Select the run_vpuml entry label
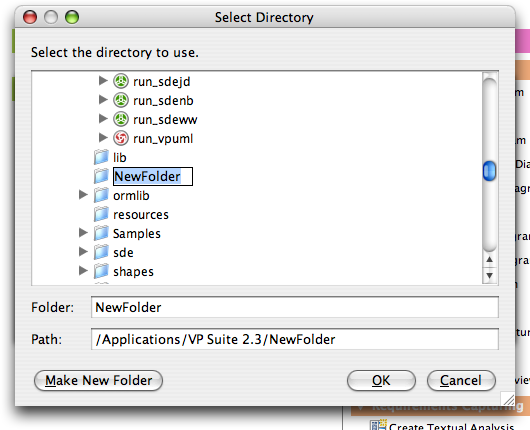530x430 pixels. tap(163, 139)
